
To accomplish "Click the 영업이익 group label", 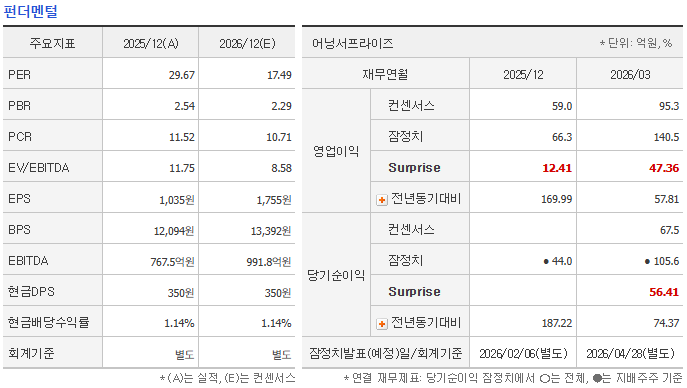I will pos(336,151).
